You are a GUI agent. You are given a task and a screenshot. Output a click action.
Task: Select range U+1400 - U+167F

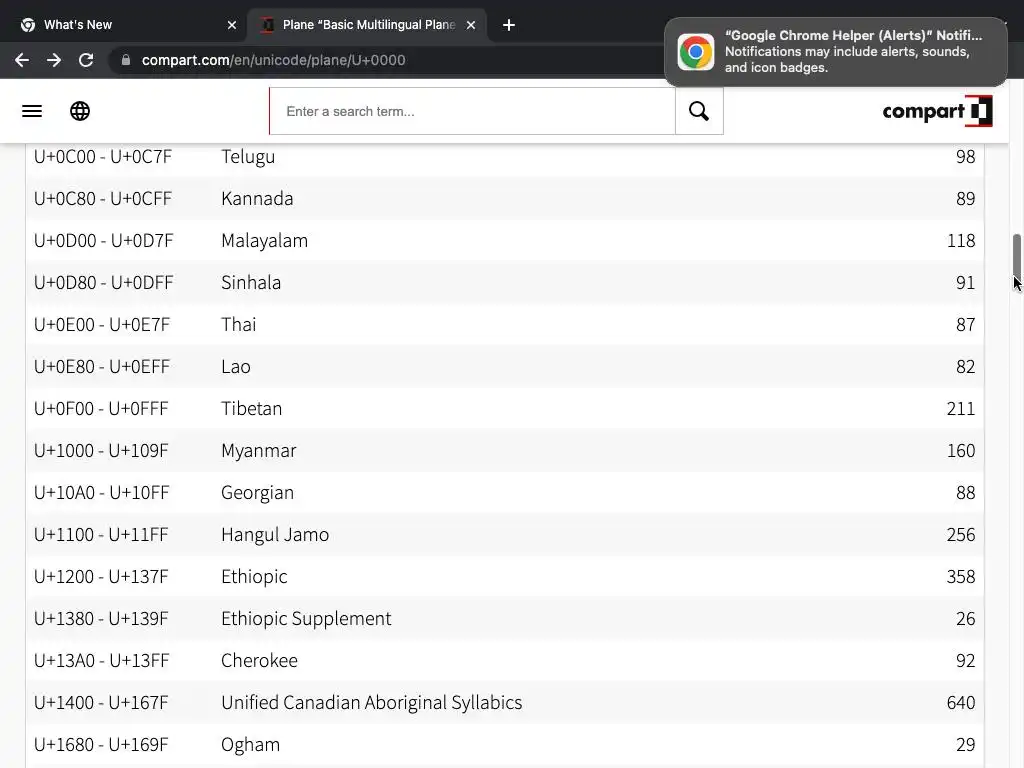click(101, 703)
